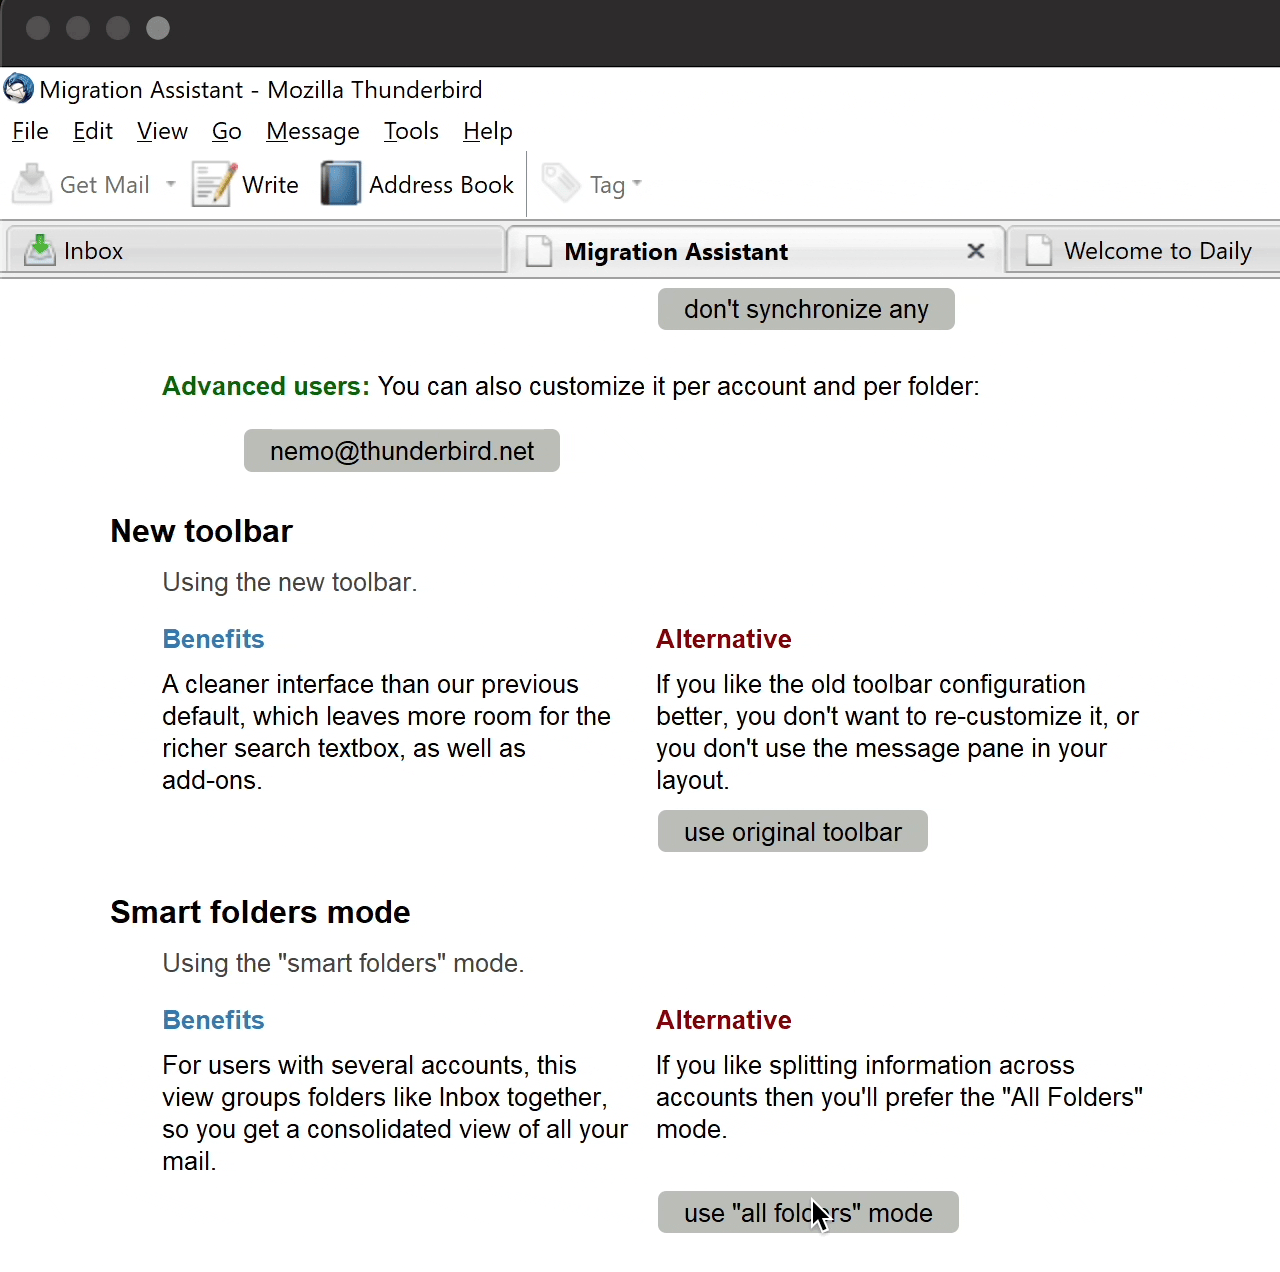The height and width of the screenshot is (1272, 1280).
Task: Open the Address Book icon
Action: [341, 184]
